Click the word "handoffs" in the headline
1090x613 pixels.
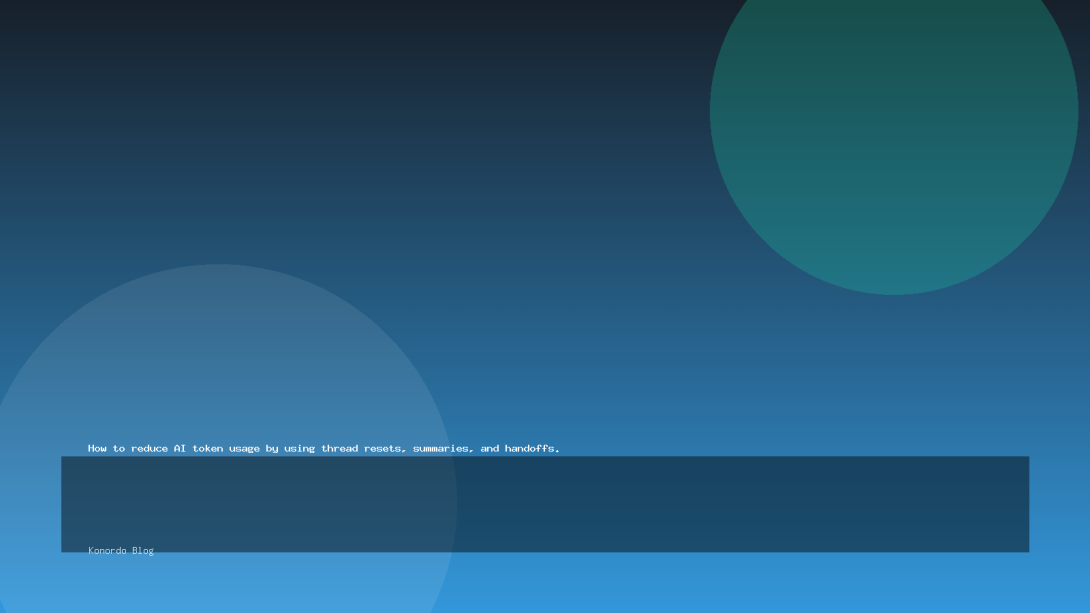532,448
